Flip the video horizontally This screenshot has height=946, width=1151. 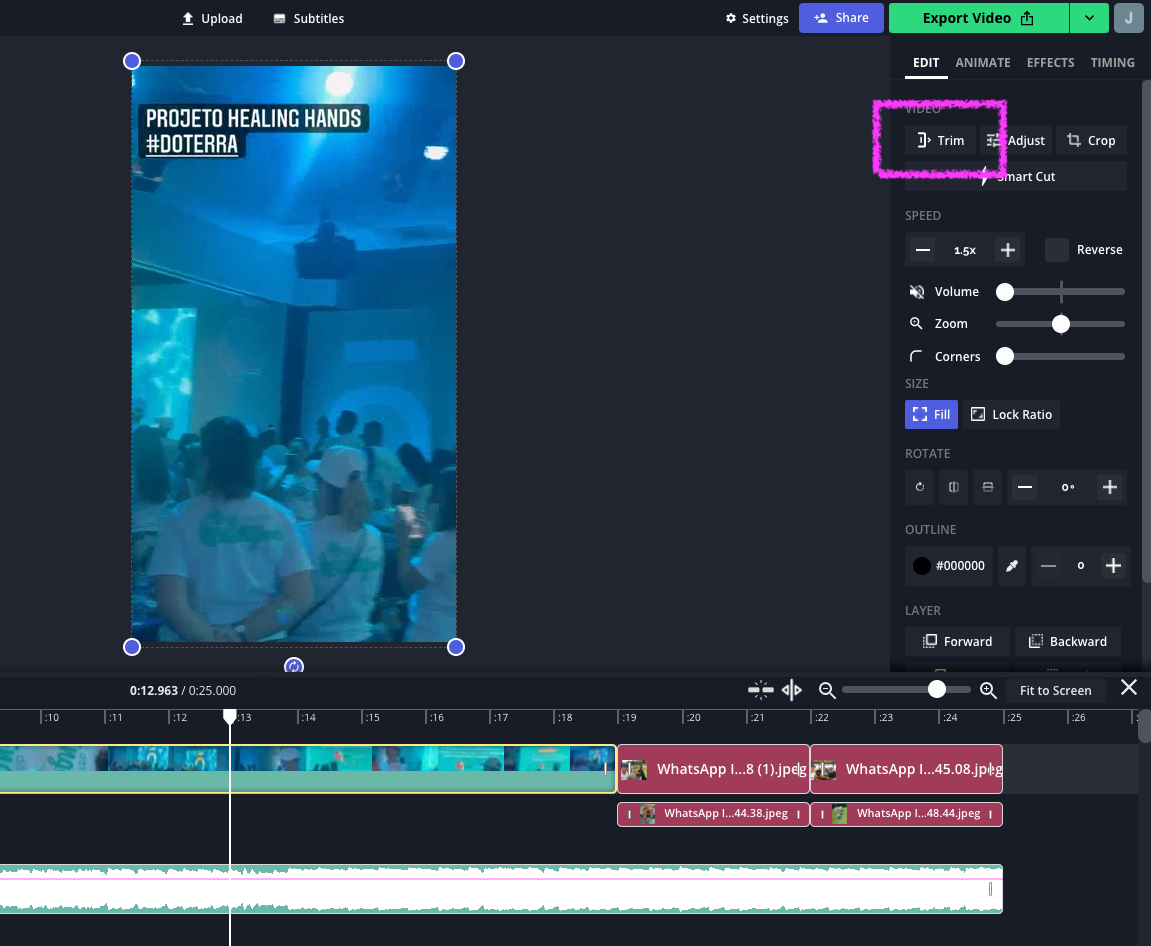click(x=953, y=487)
